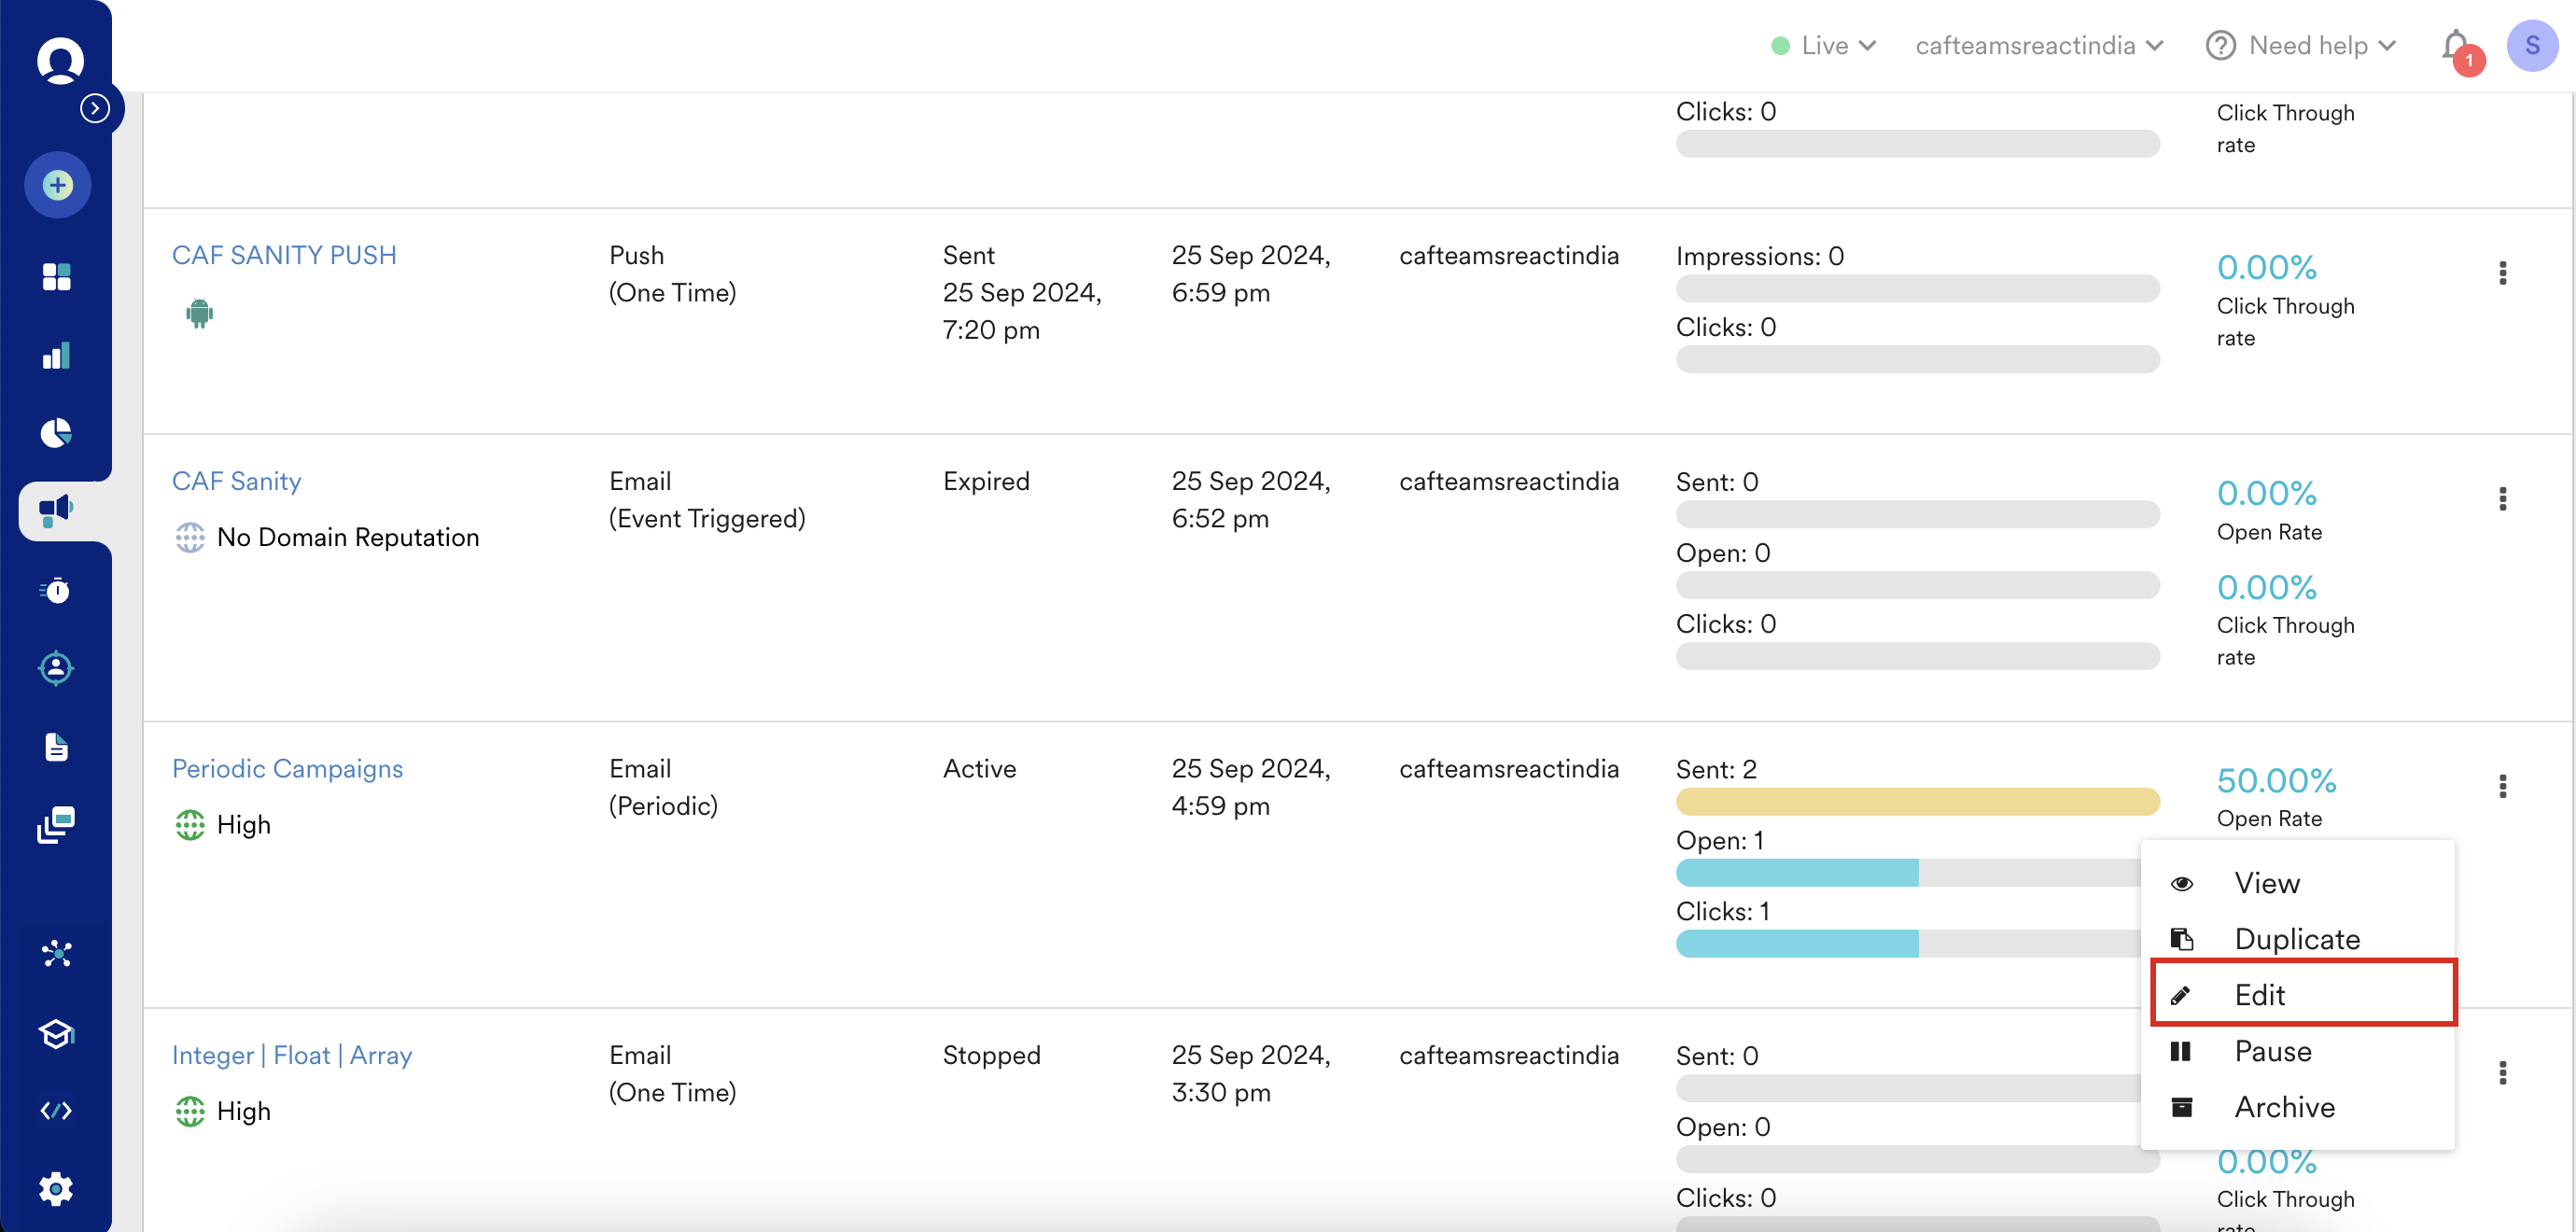The height and width of the screenshot is (1232, 2576).
Task: Click the settings gear in sidebar
Action: point(57,1189)
